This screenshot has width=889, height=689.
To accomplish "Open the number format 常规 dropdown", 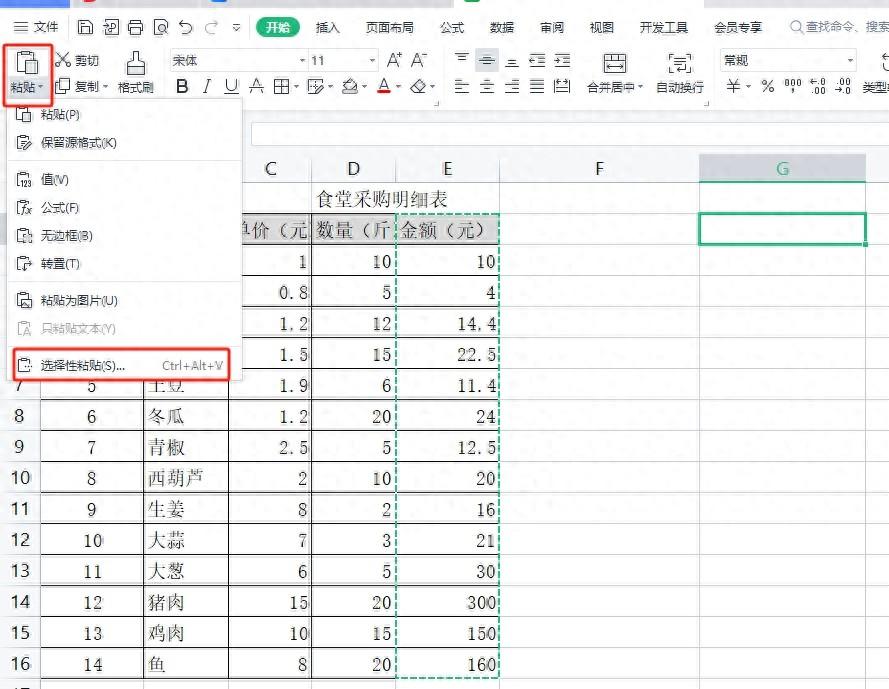I will (850, 60).
